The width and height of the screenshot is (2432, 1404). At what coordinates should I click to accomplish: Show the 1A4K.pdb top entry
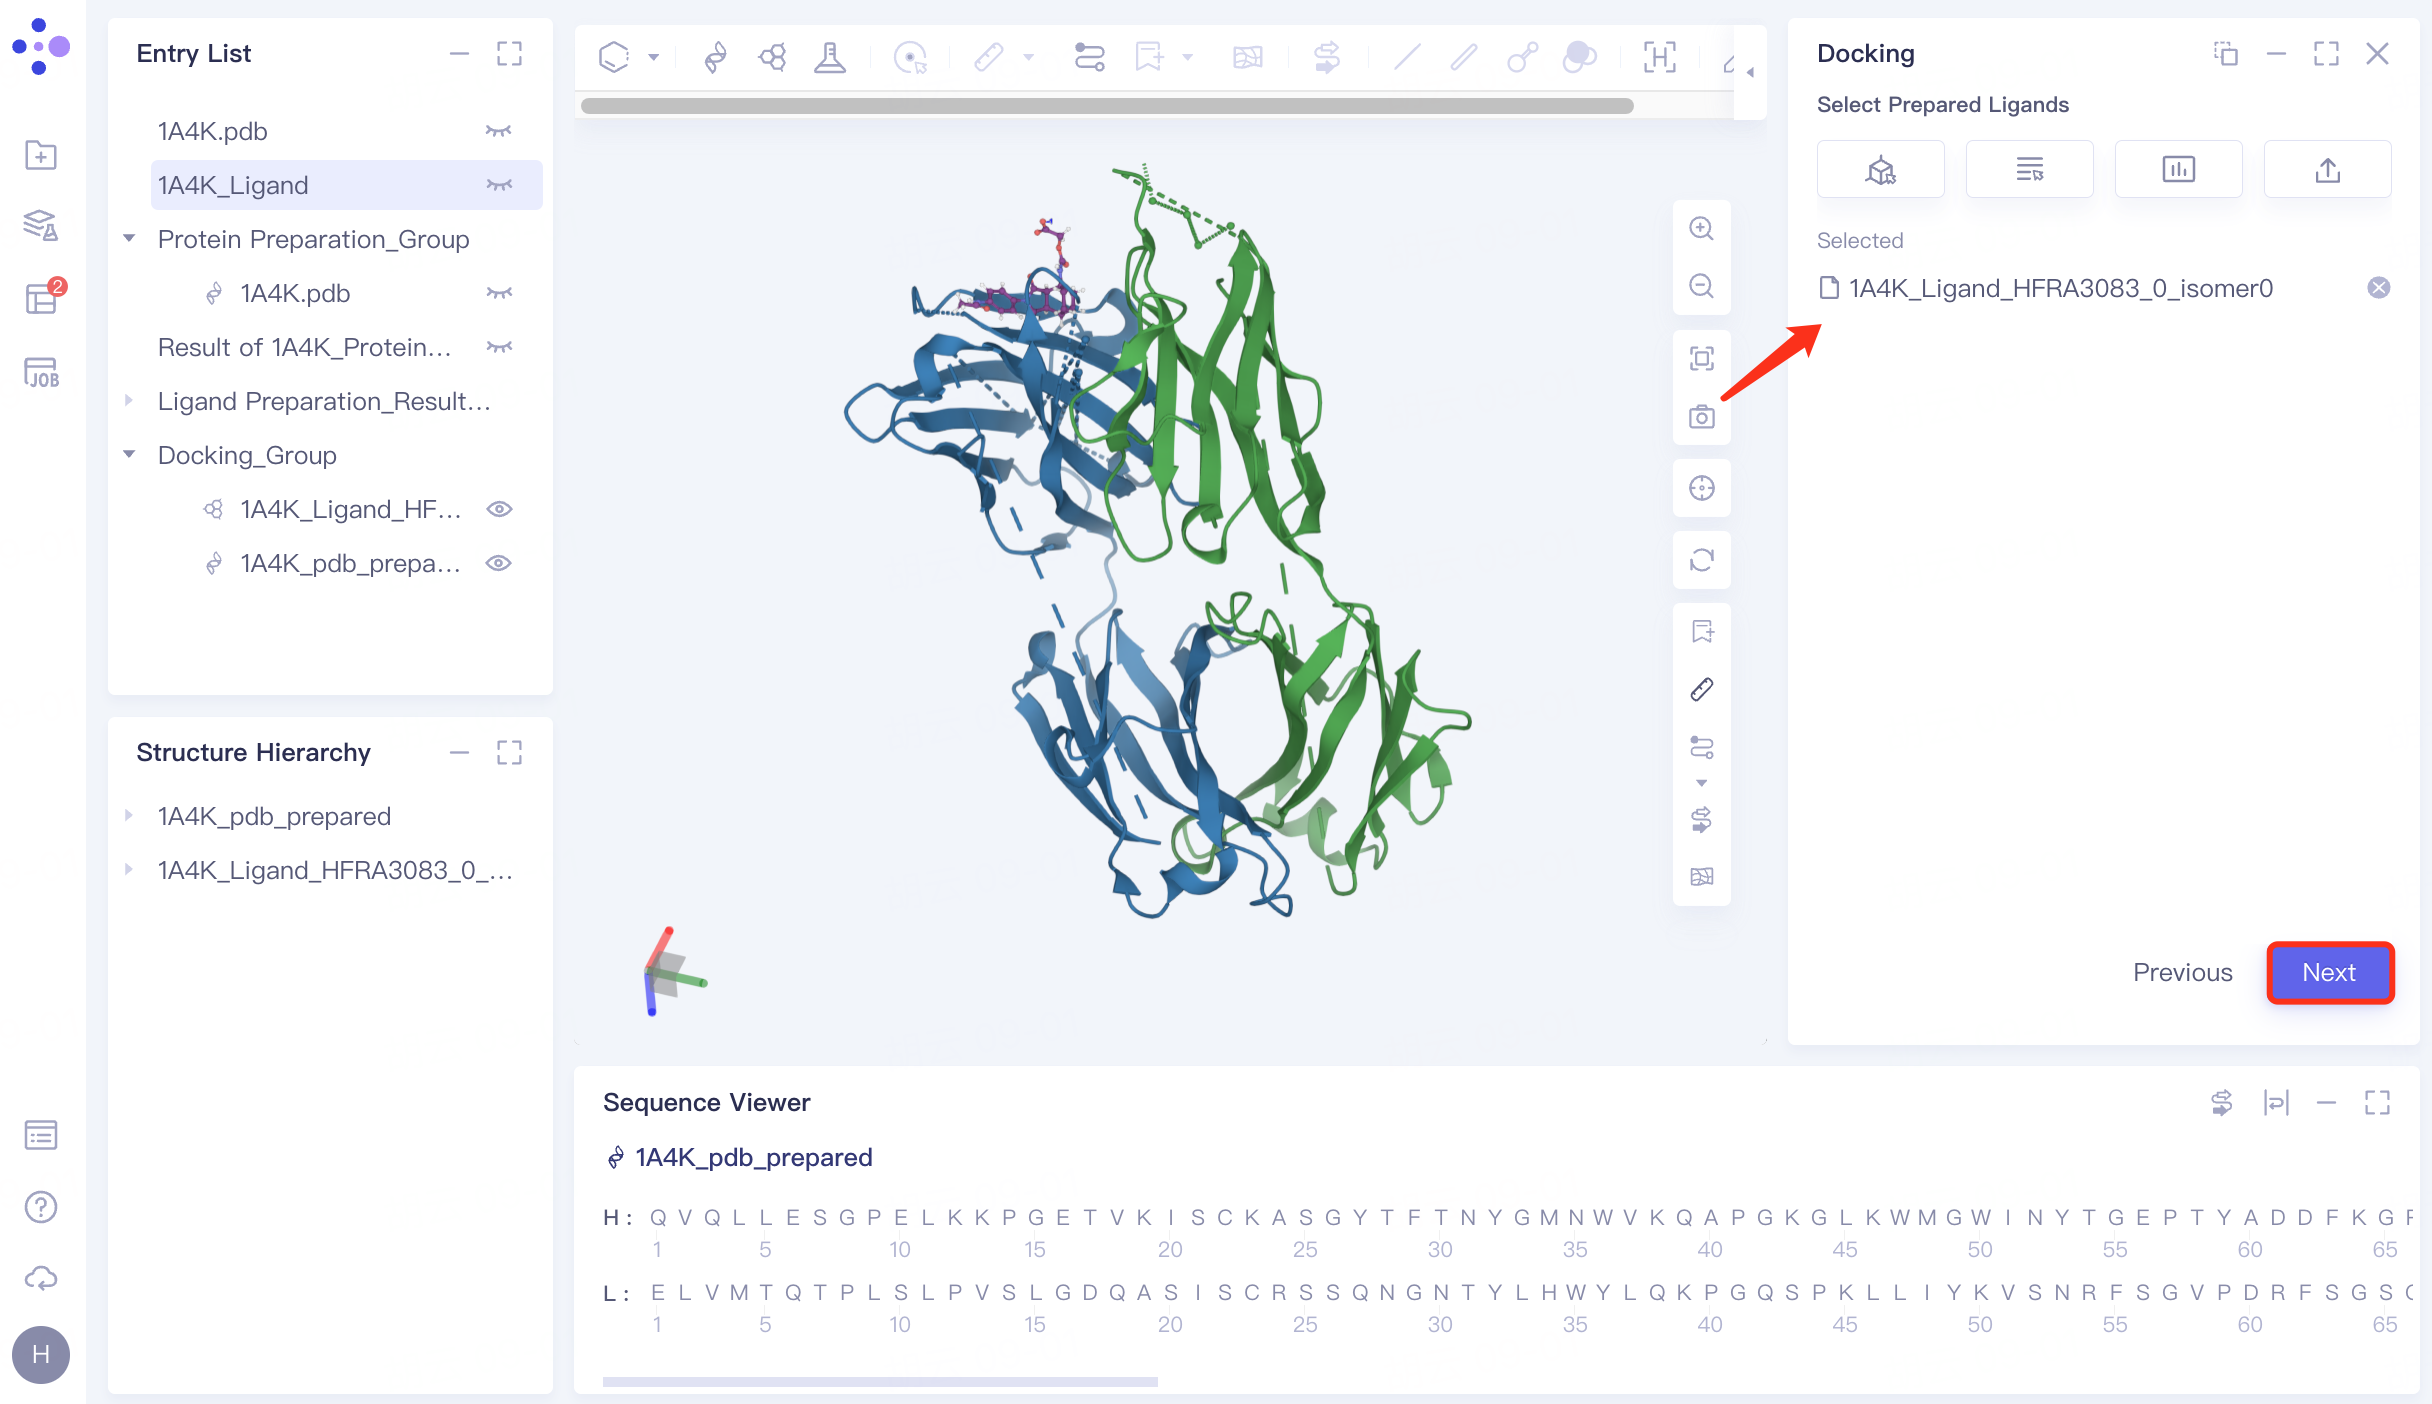(x=499, y=131)
